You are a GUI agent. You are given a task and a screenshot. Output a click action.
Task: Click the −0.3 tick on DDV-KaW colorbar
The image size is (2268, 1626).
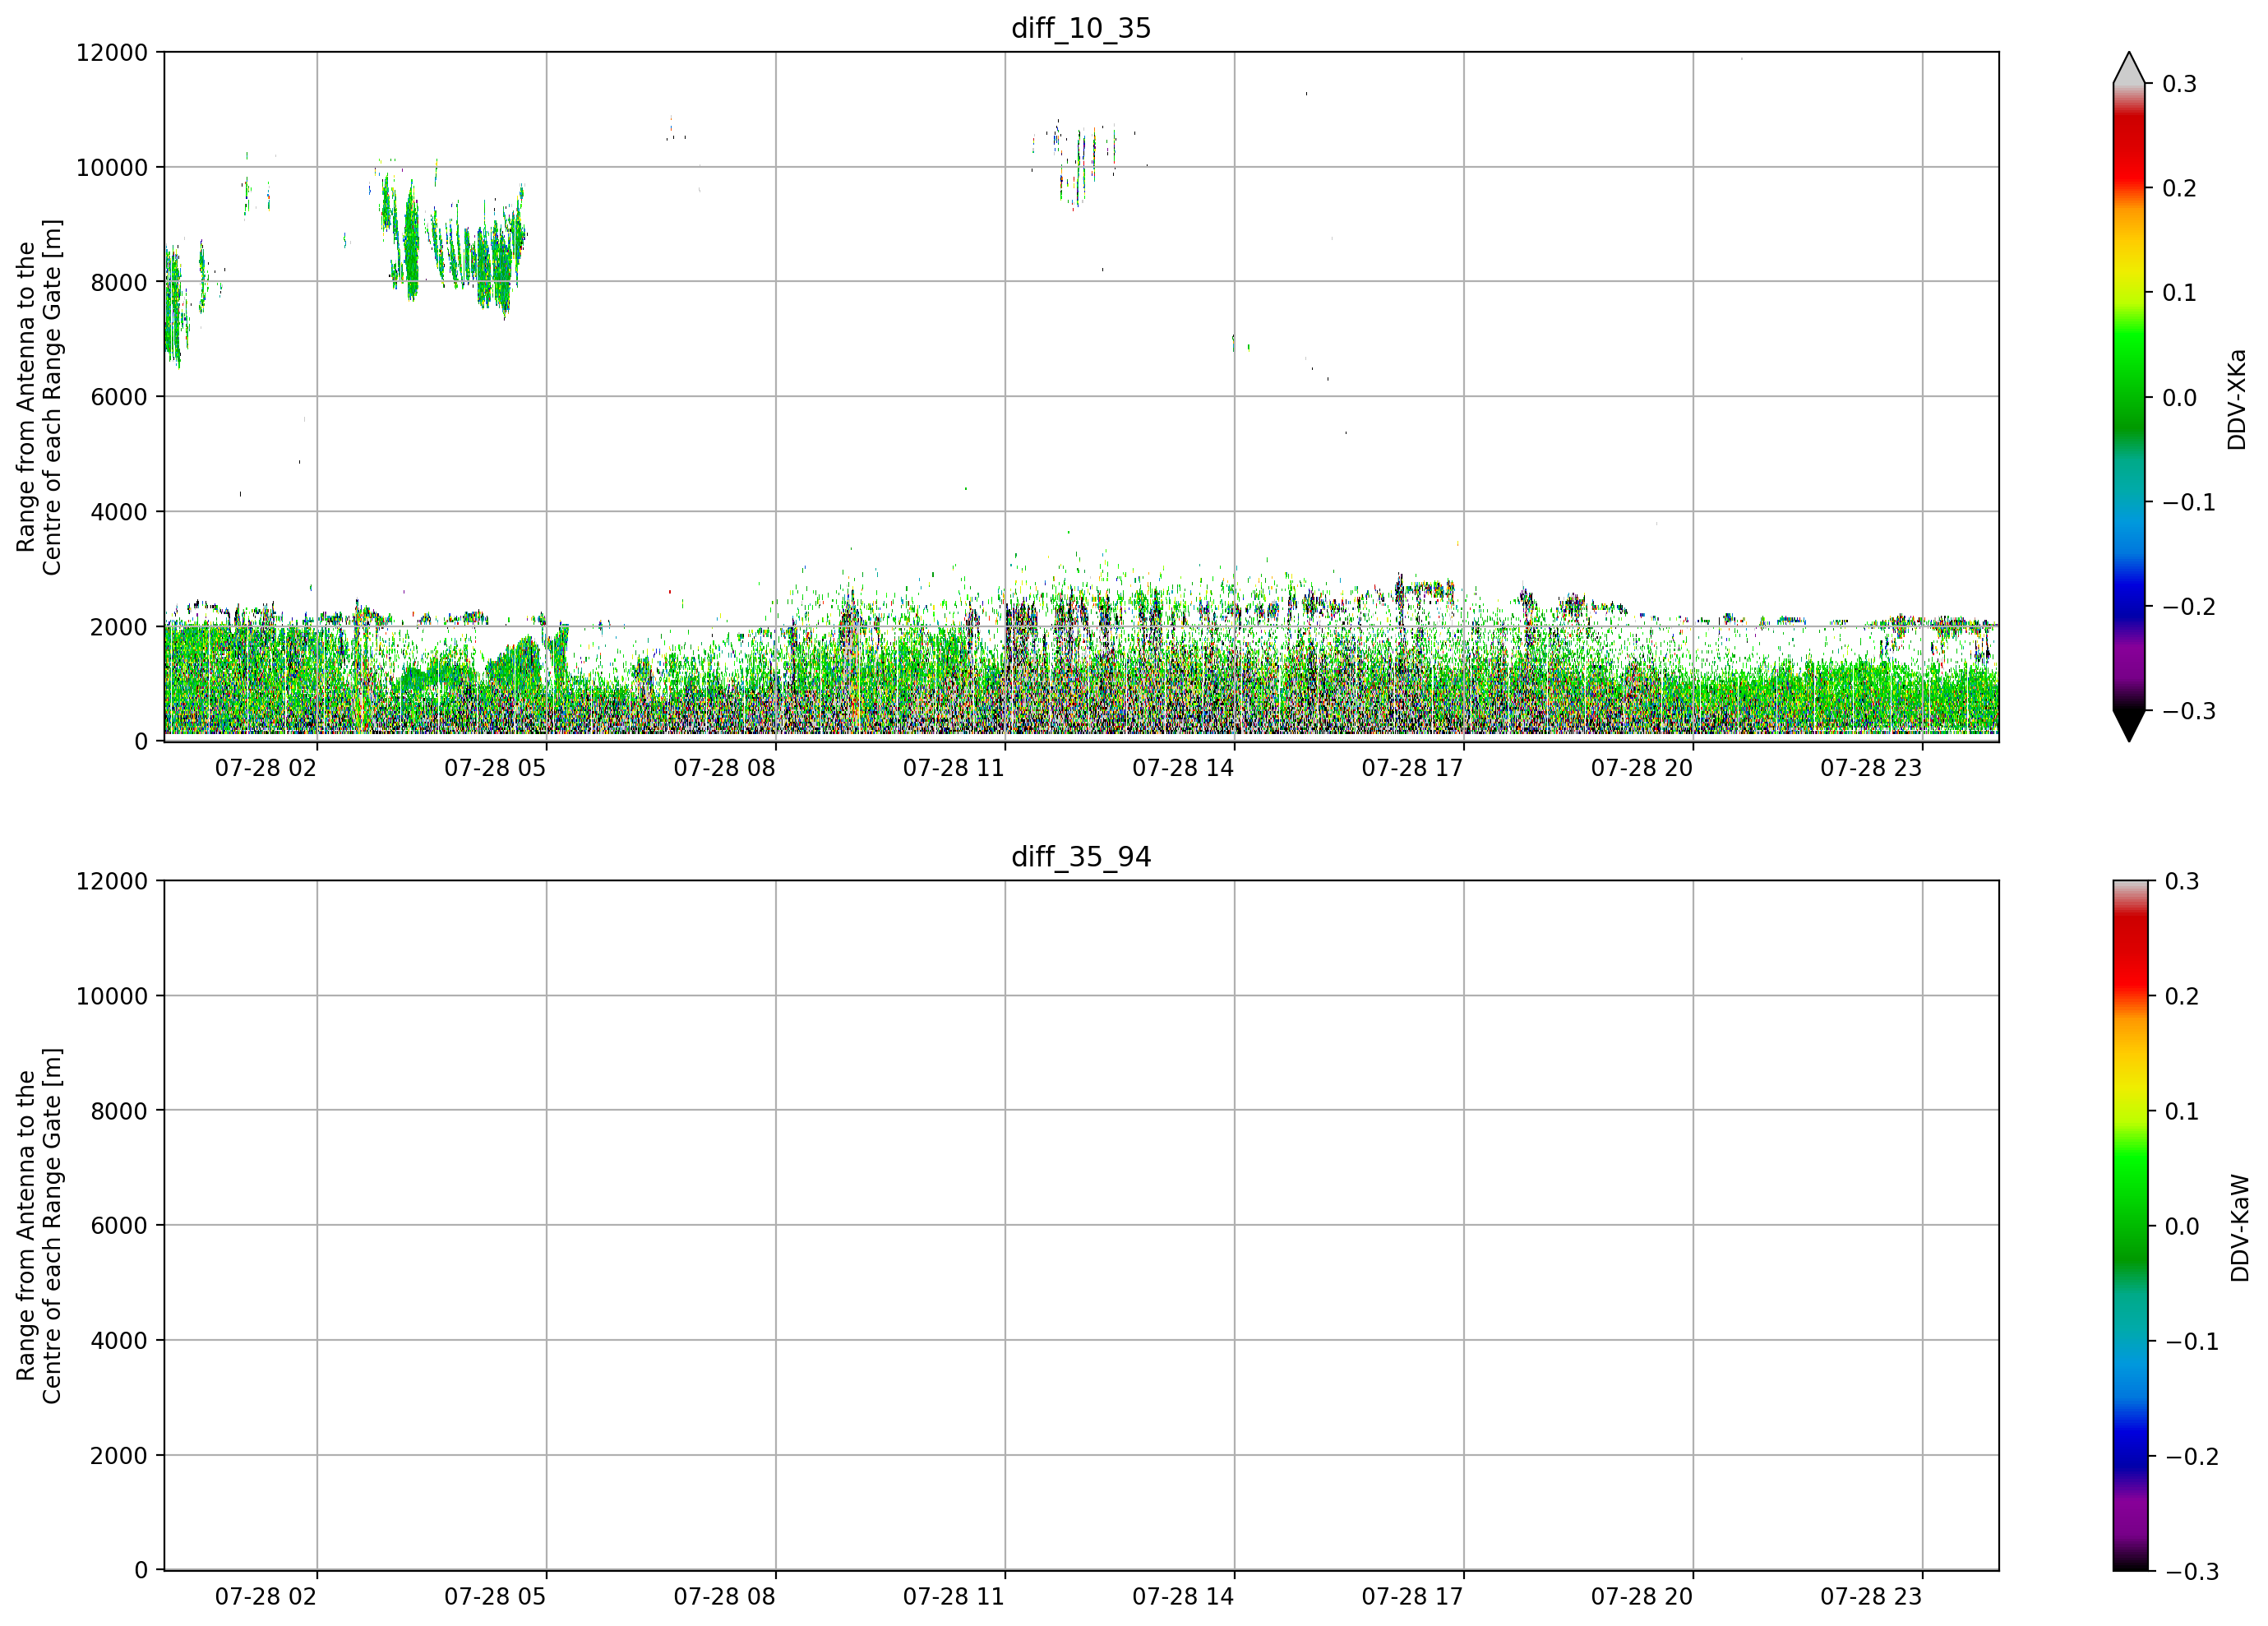[2192, 1571]
